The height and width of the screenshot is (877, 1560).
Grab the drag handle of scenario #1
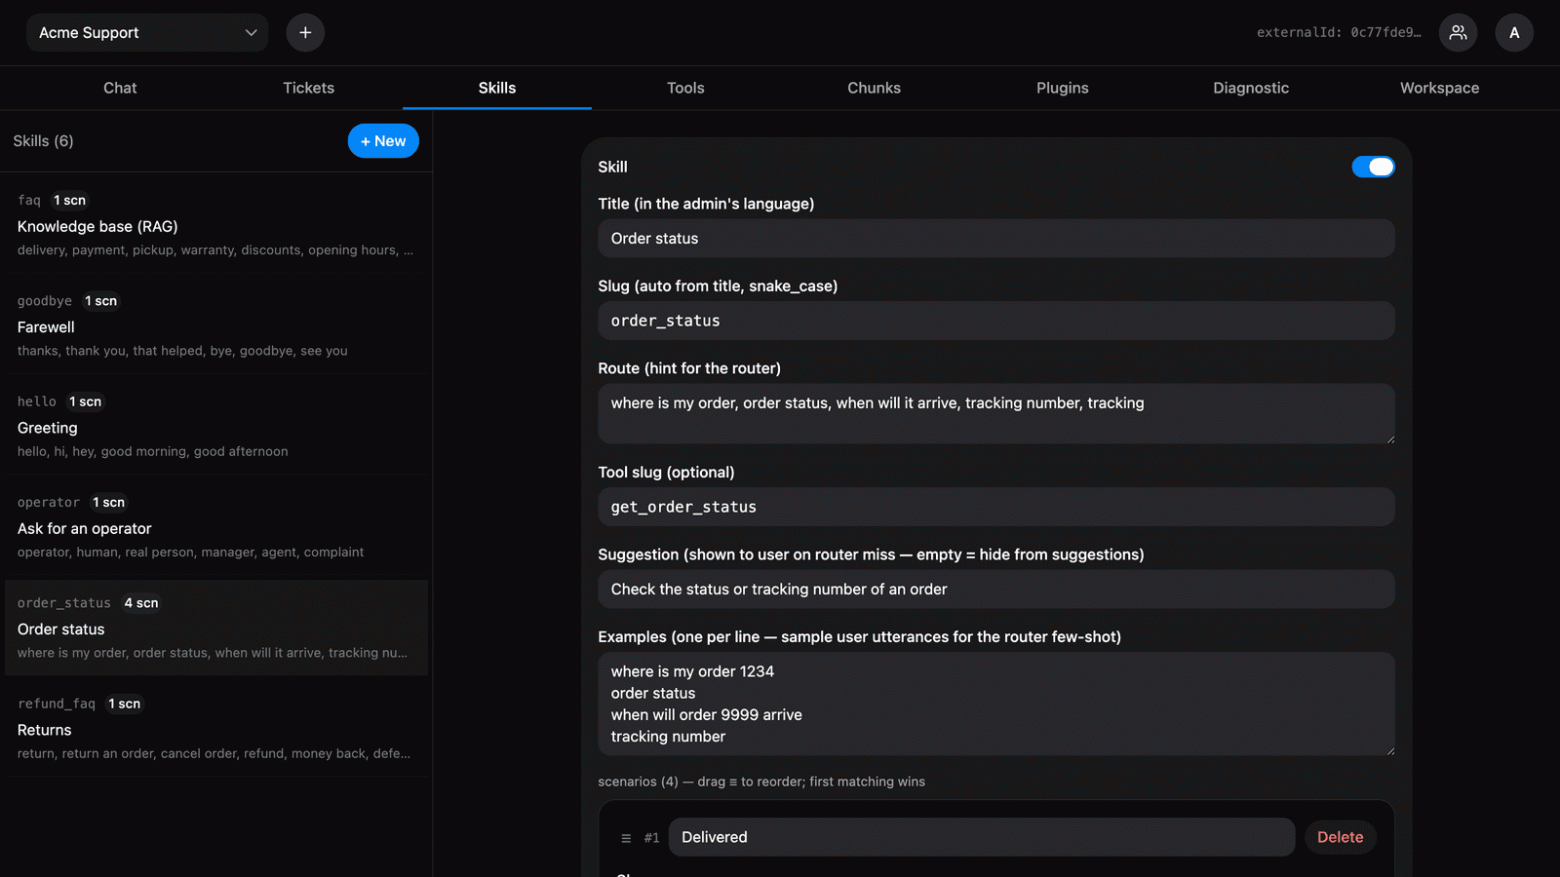point(626,838)
